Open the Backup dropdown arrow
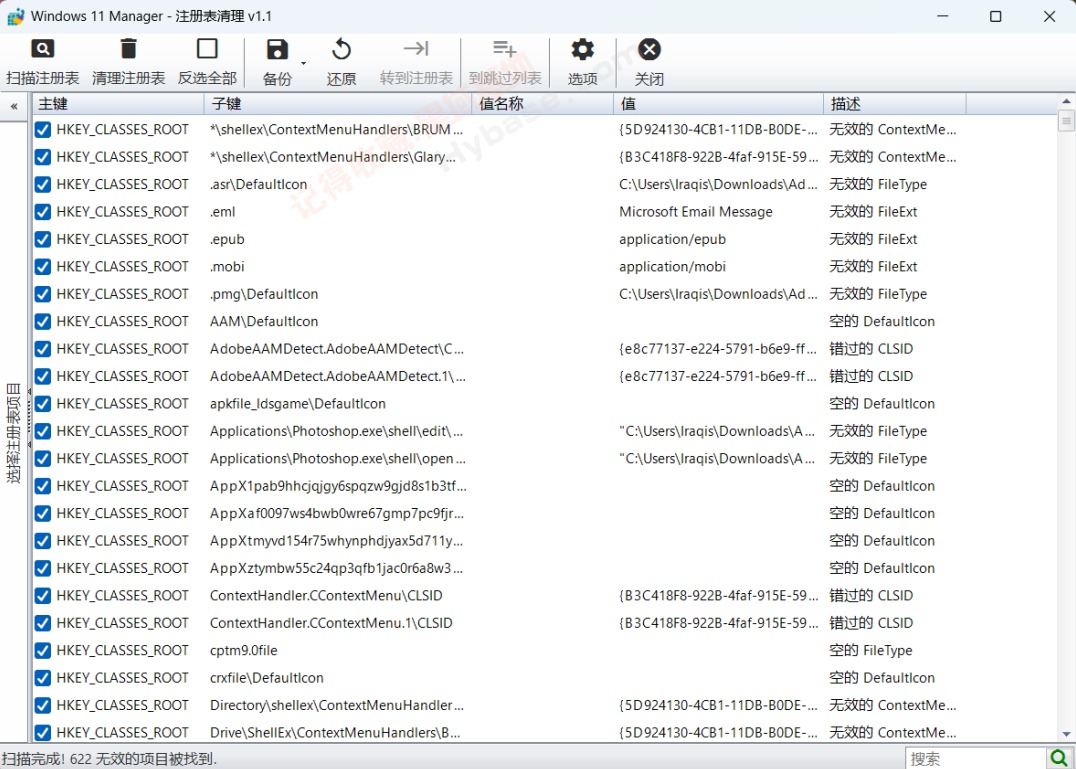Image resolution: width=1076 pixels, height=769 pixels. click(303, 63)
